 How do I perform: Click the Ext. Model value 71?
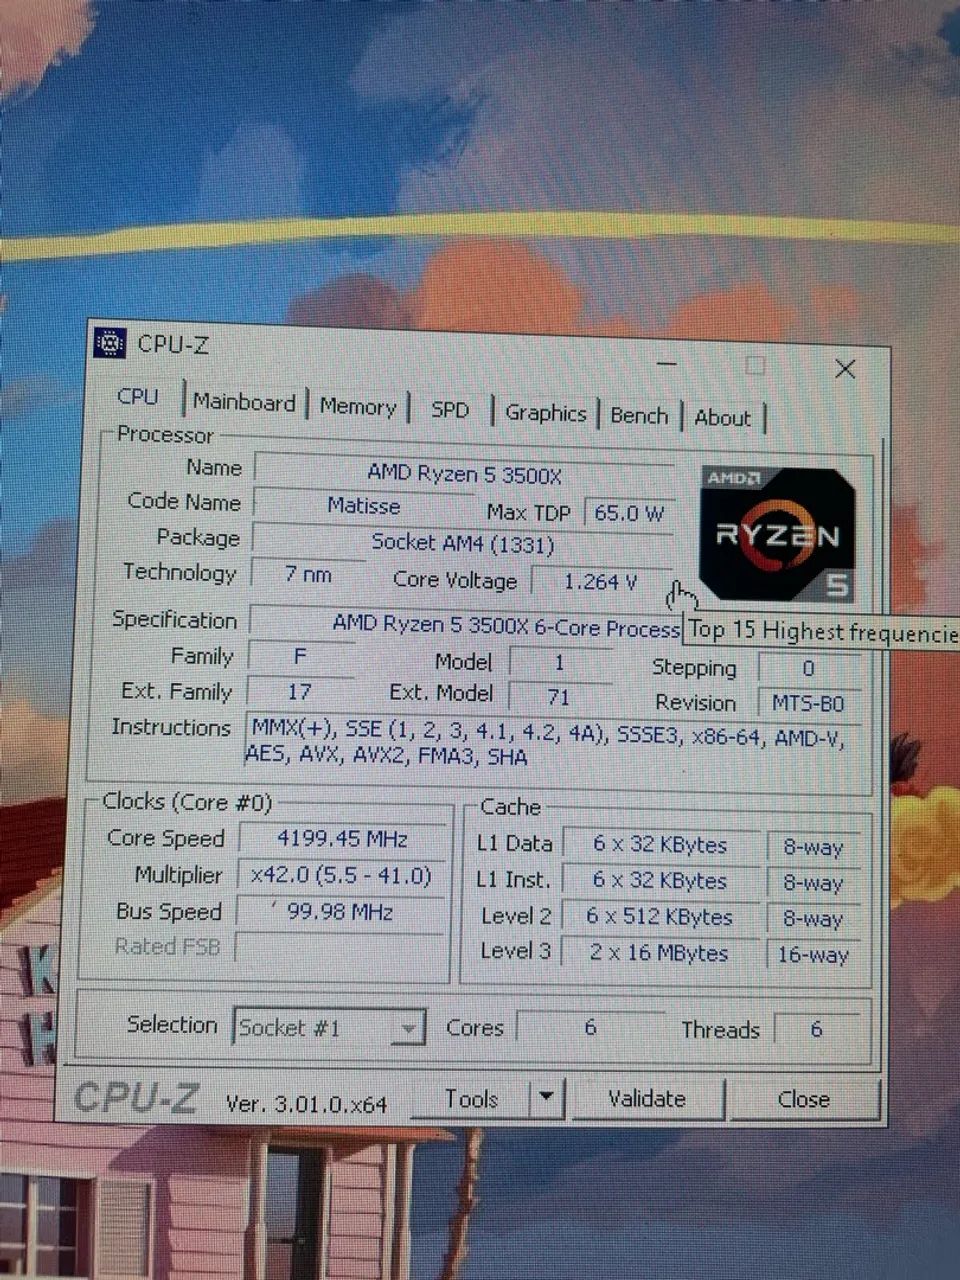559,696
